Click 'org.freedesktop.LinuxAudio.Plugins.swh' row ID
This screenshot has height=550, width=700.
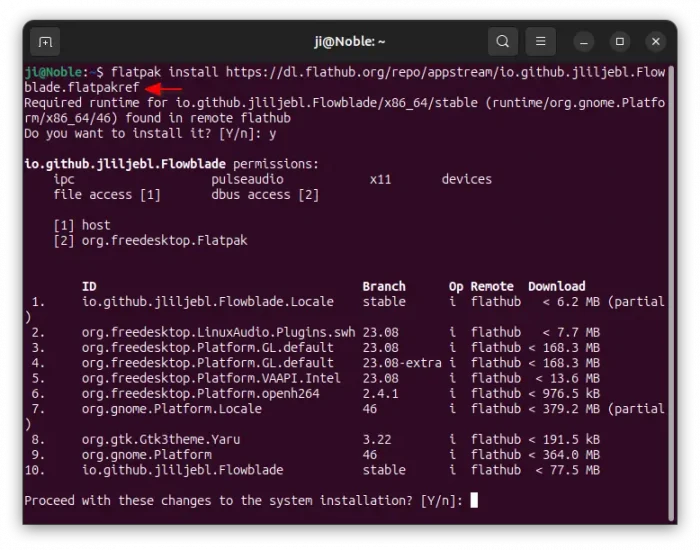(218, 332)
